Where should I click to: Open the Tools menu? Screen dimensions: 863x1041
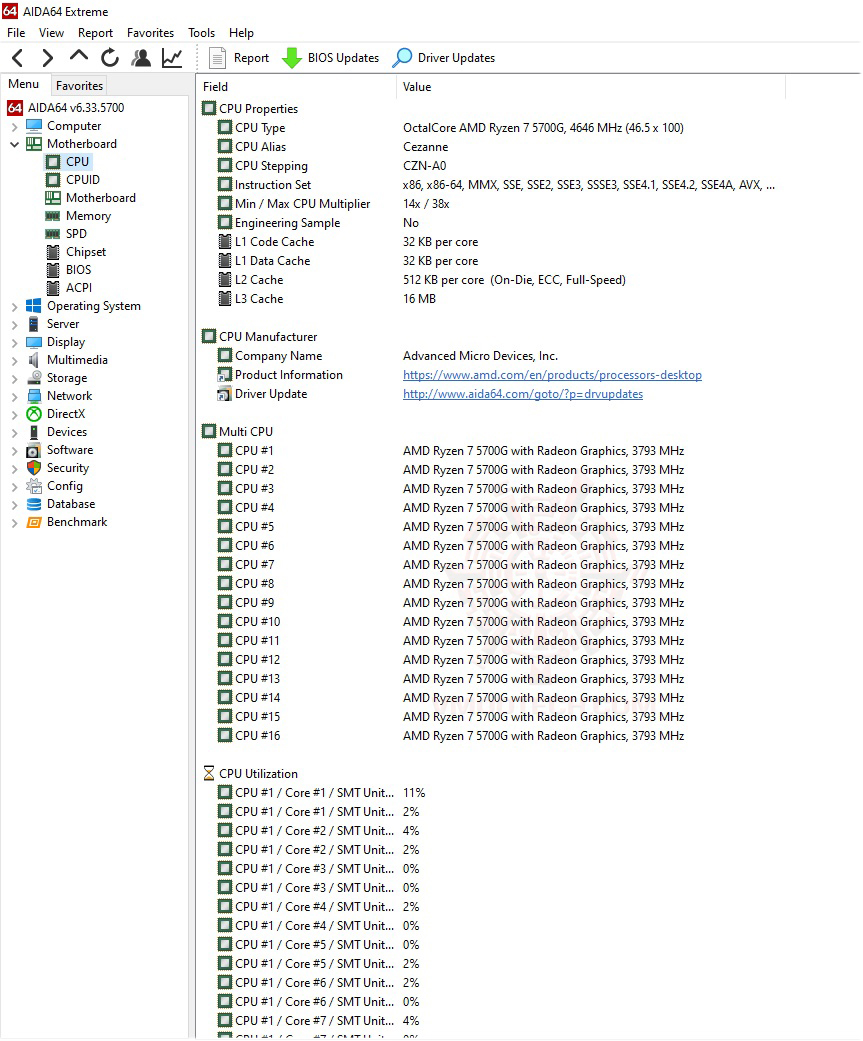[x=201, y=33]
